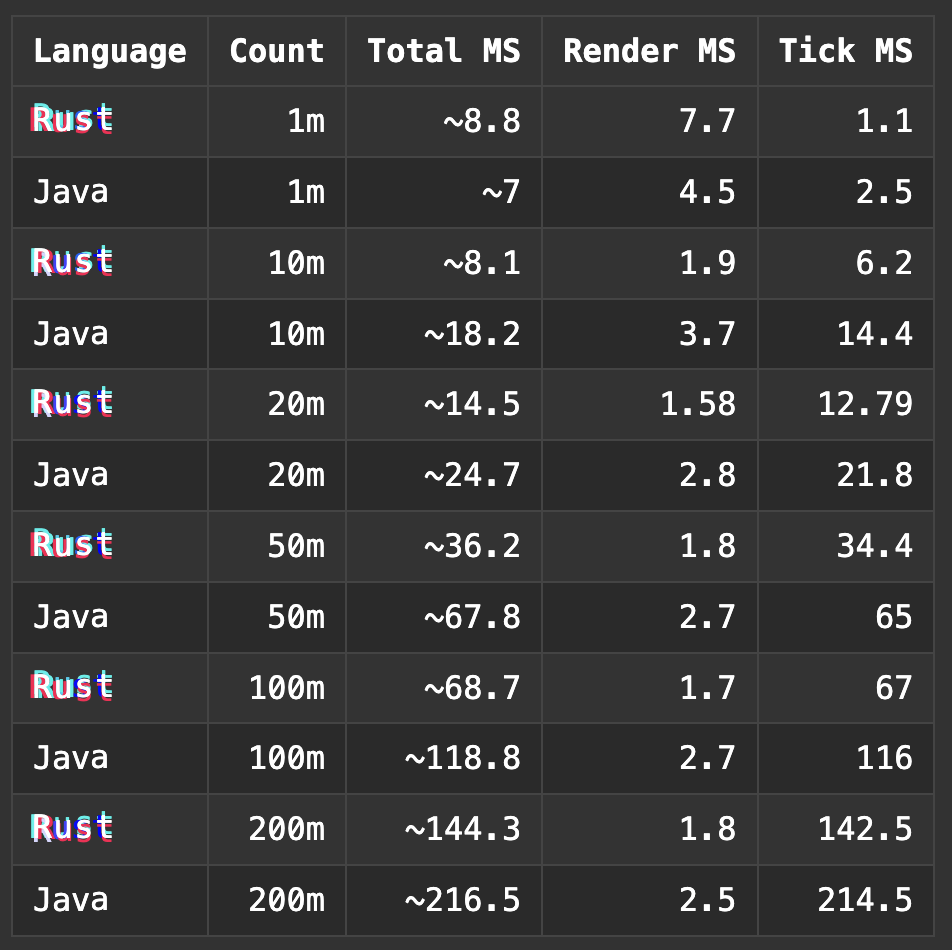
Task: Click the ~144.3 total cell
Action: (x=462, y=829)
